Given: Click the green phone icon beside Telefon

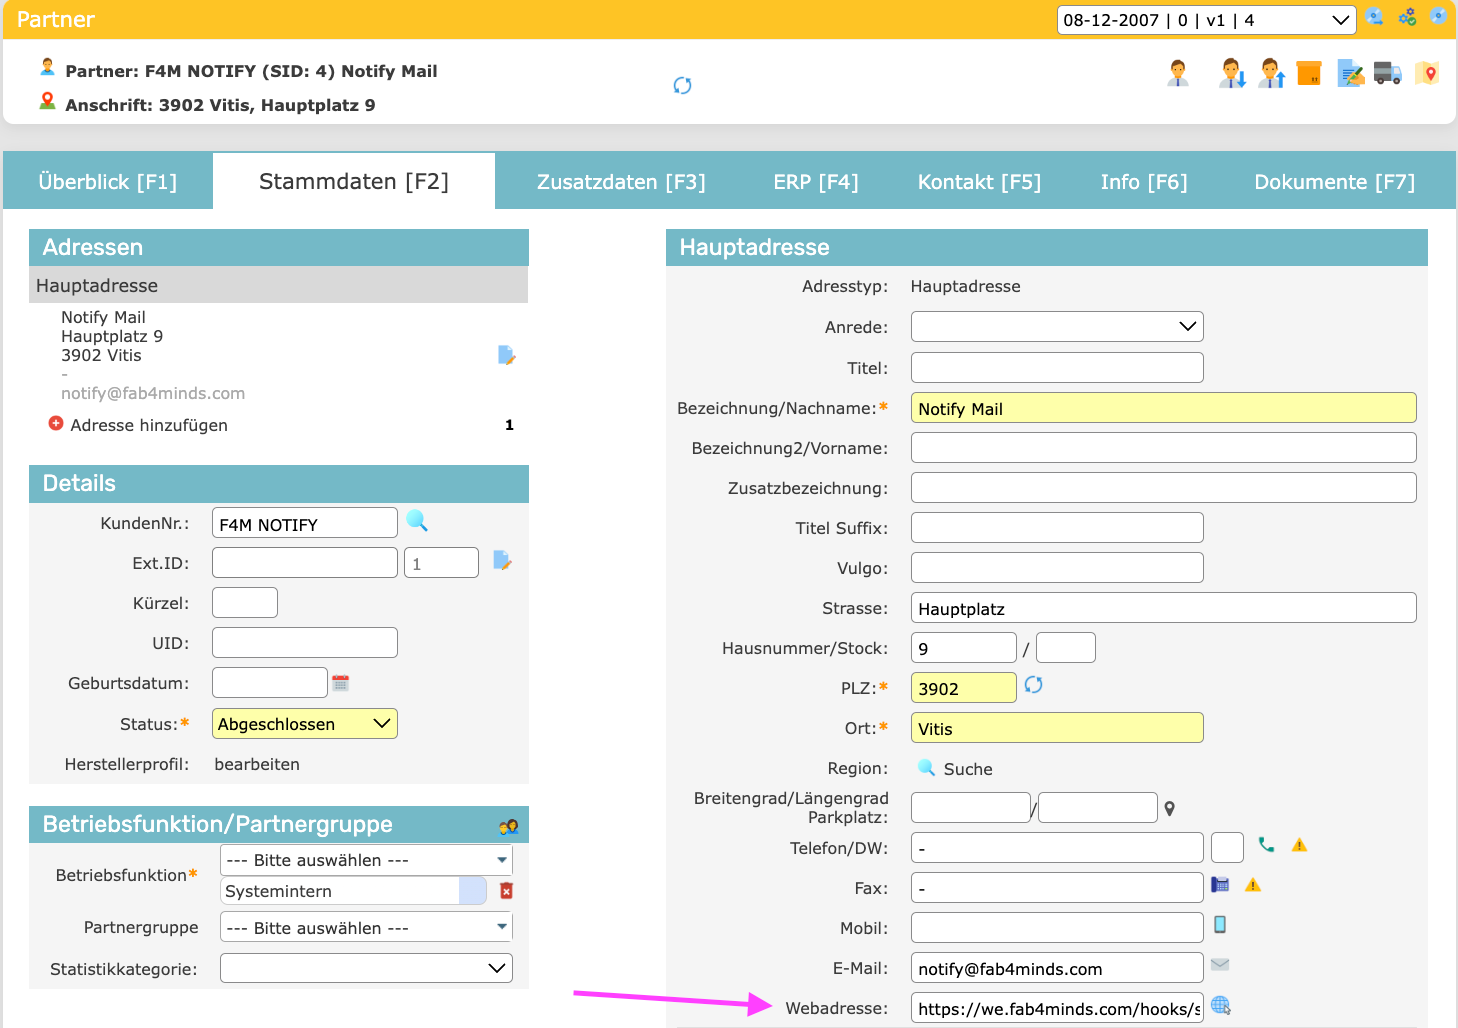Looking at the screenshot, I should [1266, 845].
